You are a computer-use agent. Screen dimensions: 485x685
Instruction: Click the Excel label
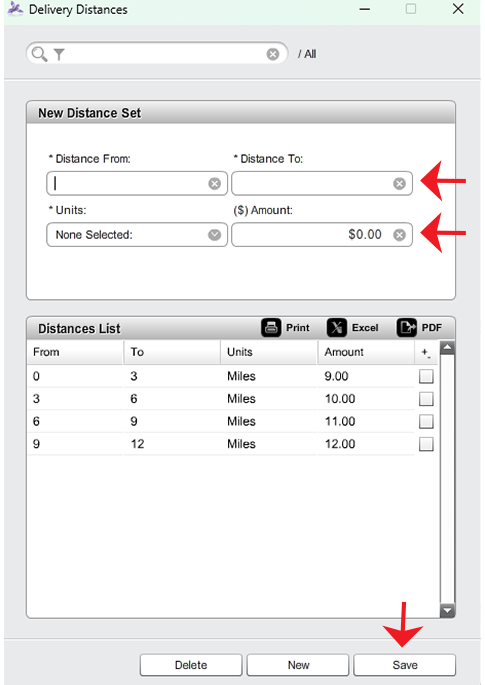click(365, 328)
